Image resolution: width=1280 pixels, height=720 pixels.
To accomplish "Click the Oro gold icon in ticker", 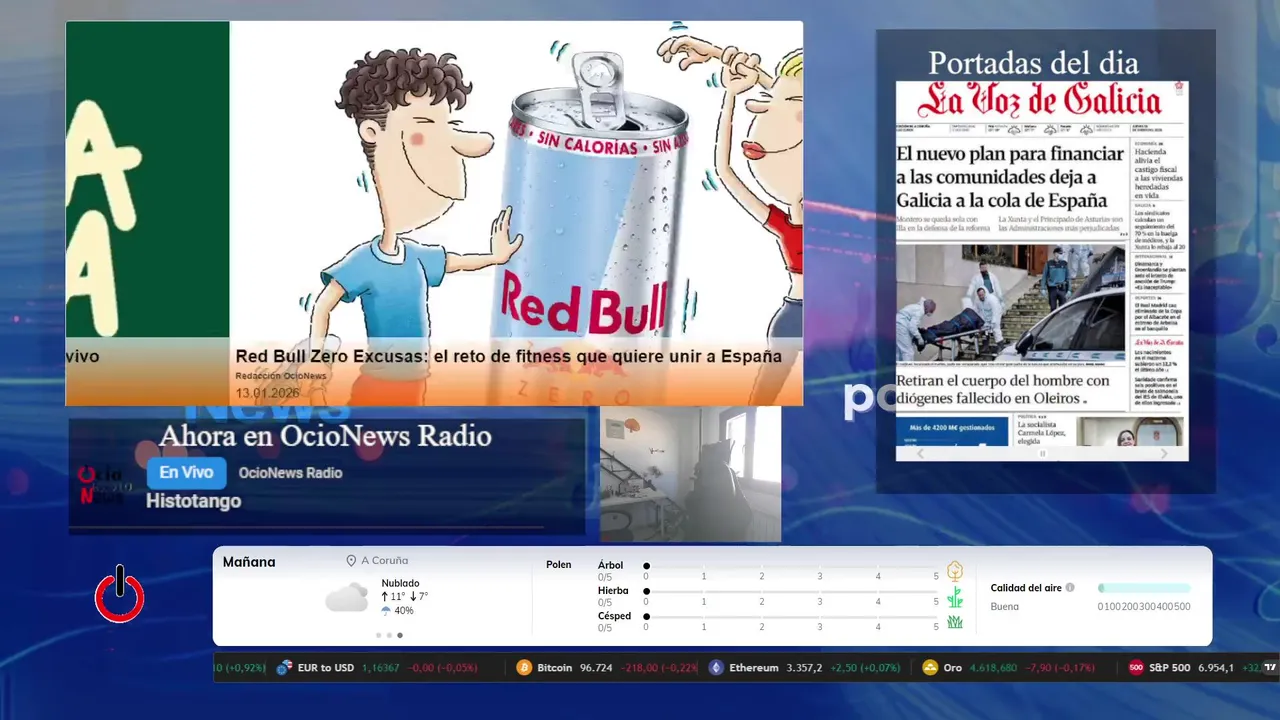I will pos(930,667).
